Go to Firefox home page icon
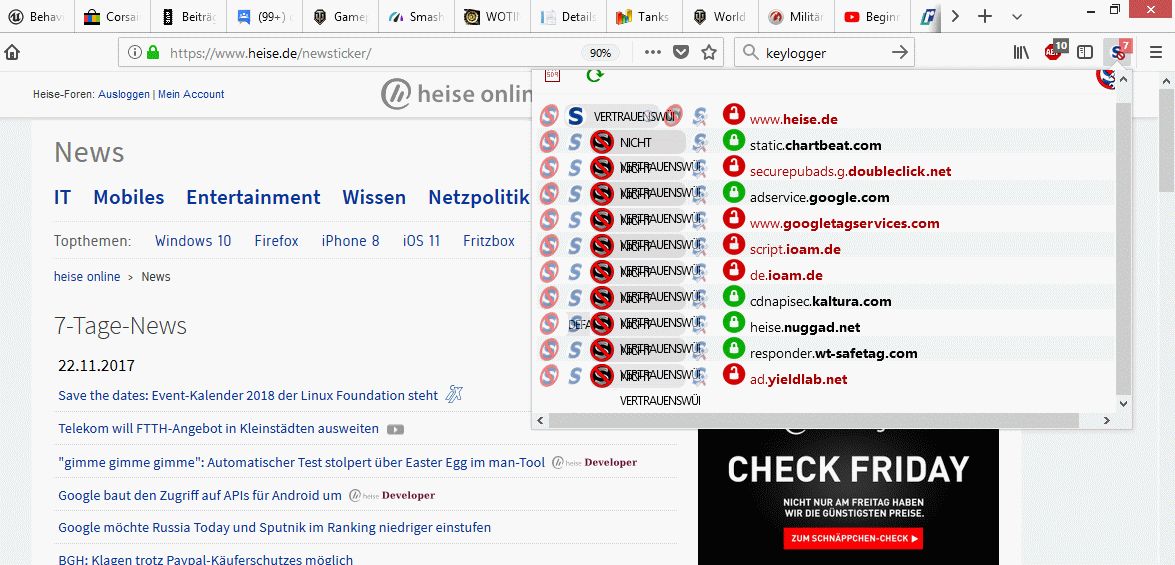The image size is (1175, 565). click(12, 52)
